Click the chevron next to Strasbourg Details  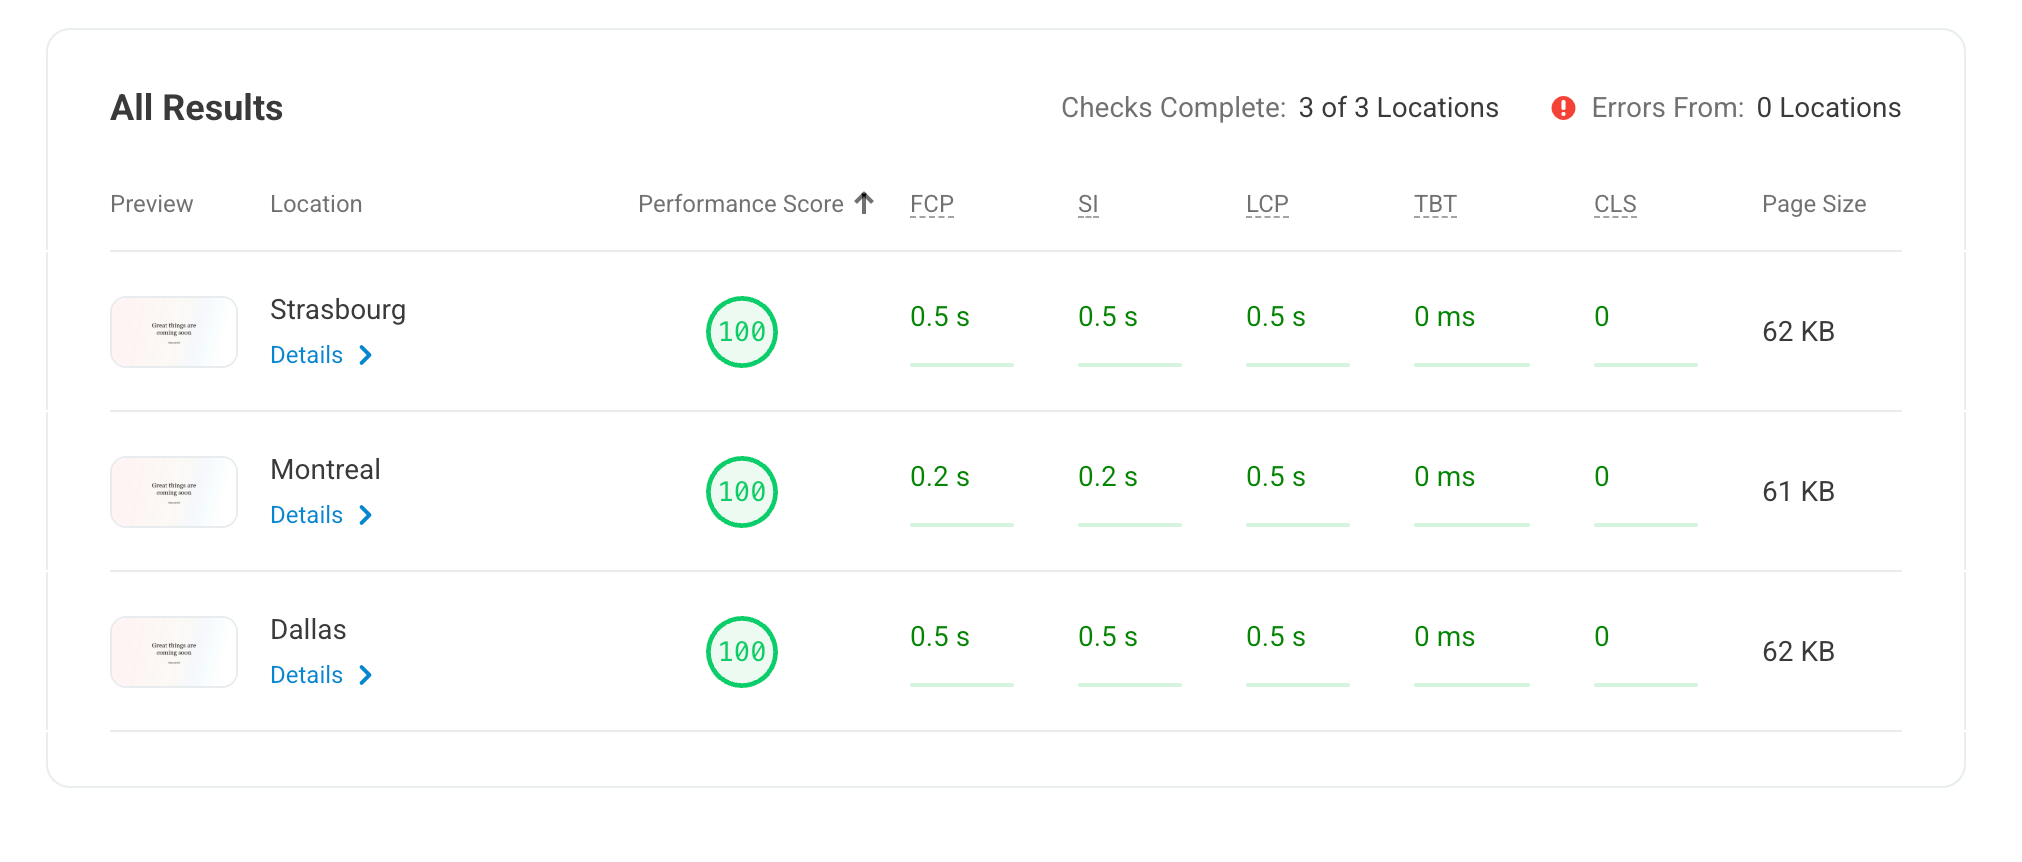(x=366, y=355)
